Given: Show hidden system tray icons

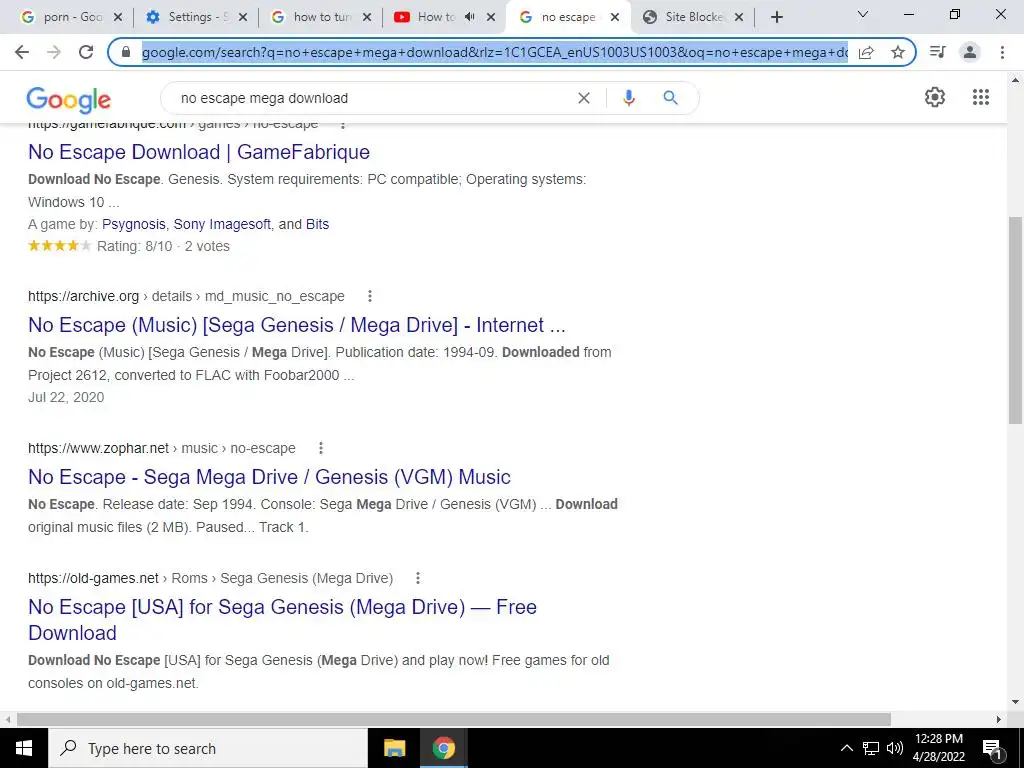Looking at the screenshot, I should pyautogui.click(x=846, y=748).
